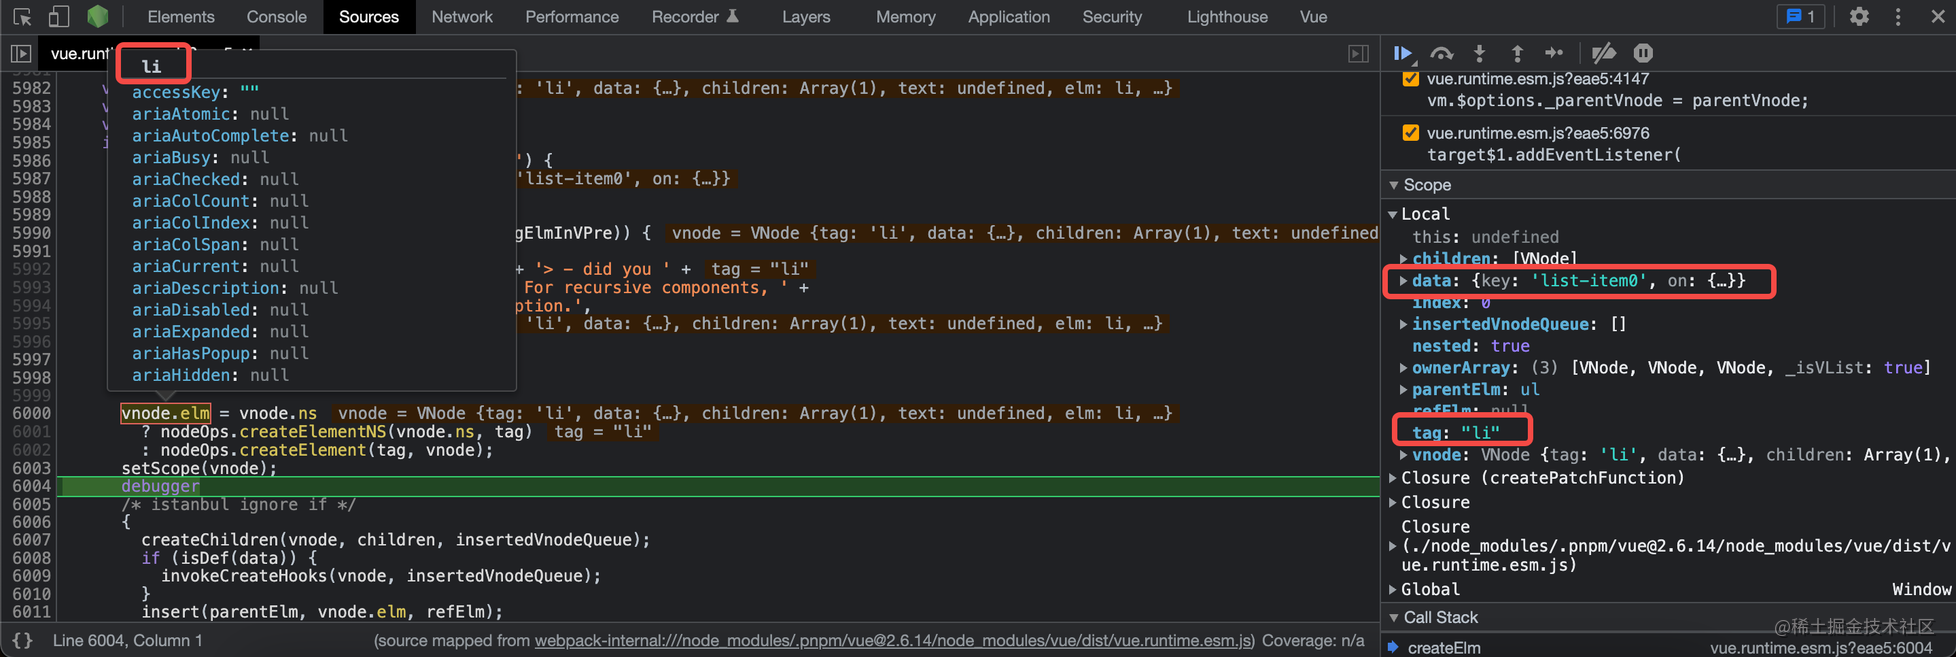The height and width of the screenshot is (657, 1956).
Task: Step over next function call
Action: (1441, 53)
